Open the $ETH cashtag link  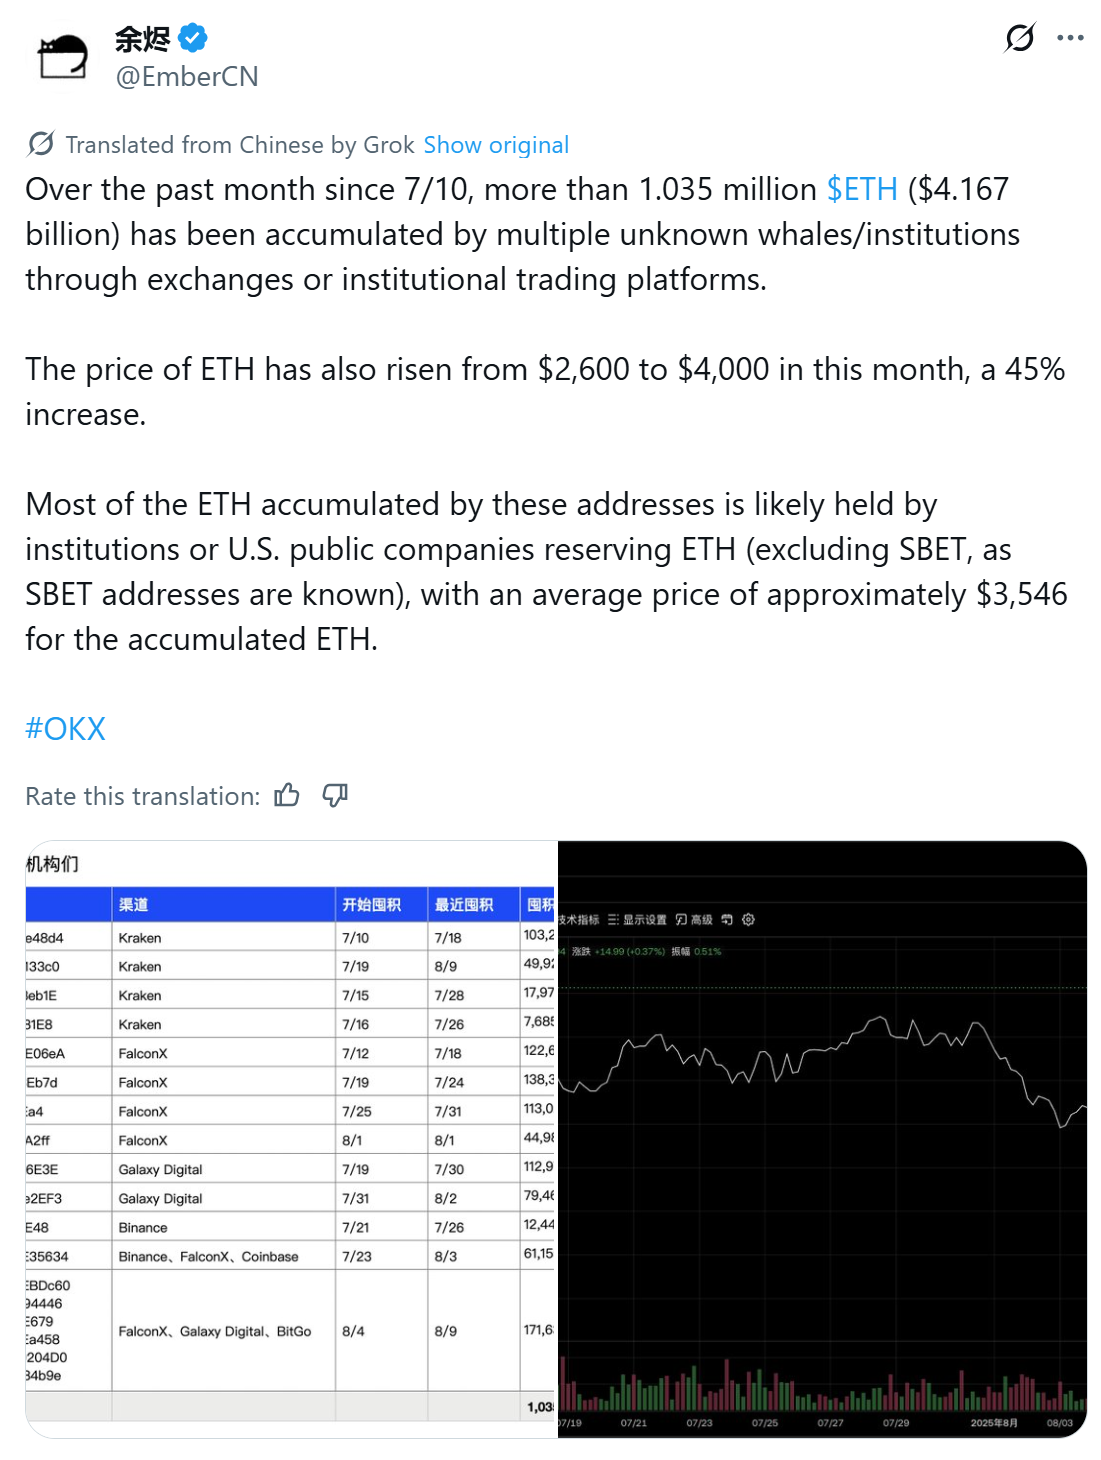pyautogui.click(x=862, y=189)
